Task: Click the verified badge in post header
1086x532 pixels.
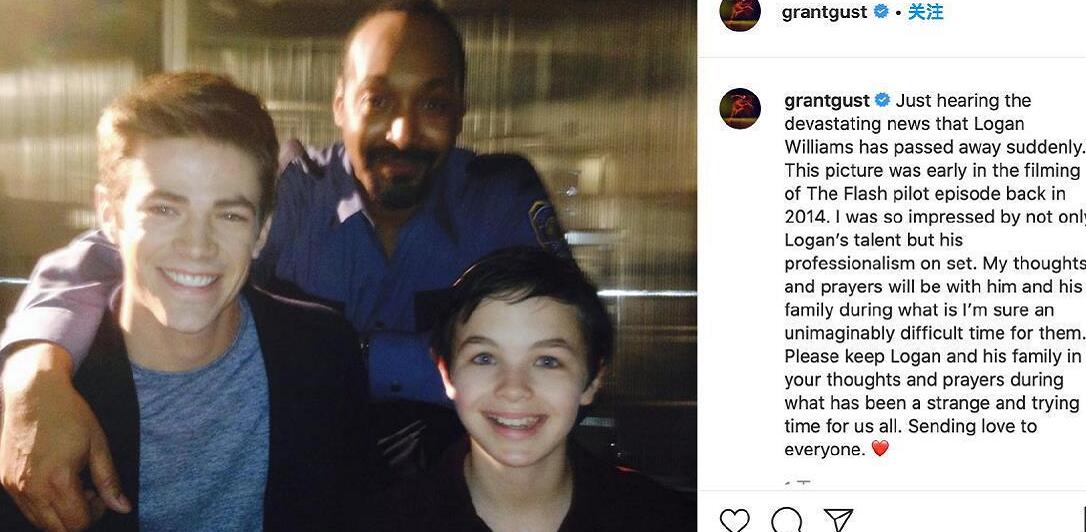Action: 881,12
